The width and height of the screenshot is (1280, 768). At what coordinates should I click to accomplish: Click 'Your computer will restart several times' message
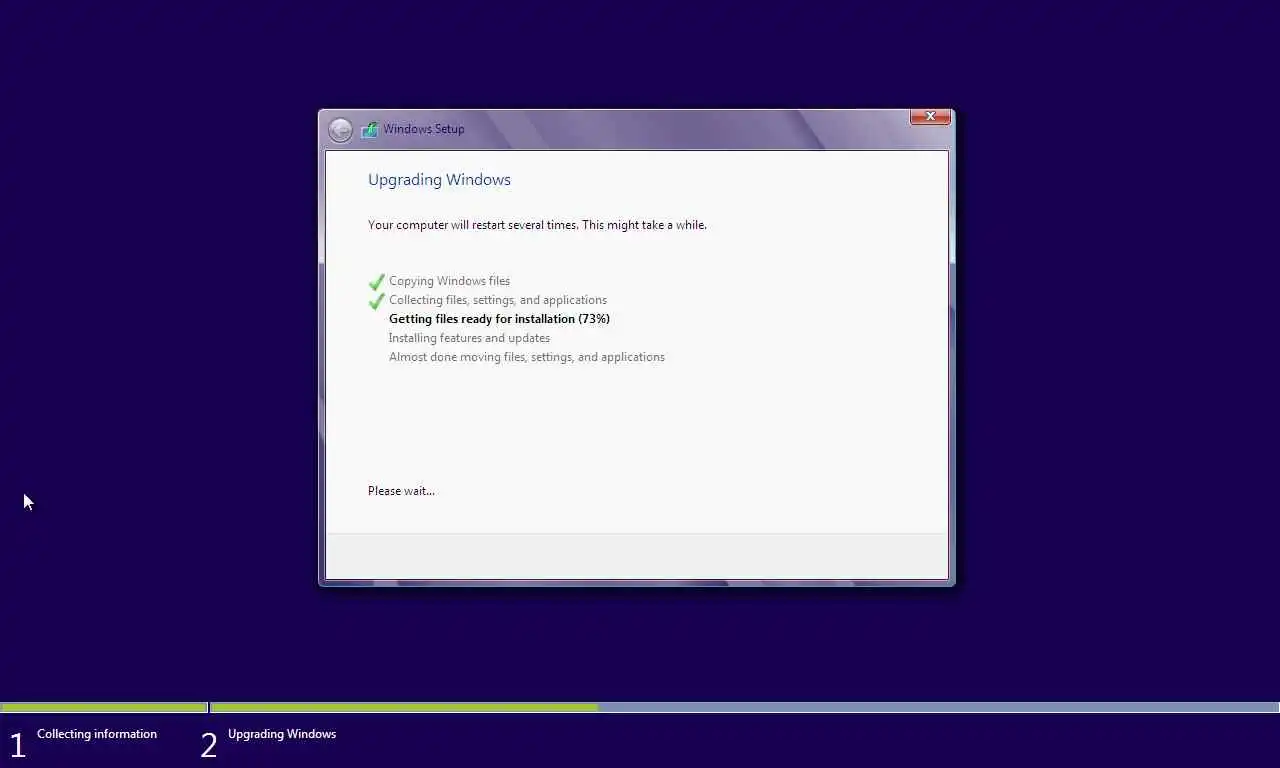537,225
